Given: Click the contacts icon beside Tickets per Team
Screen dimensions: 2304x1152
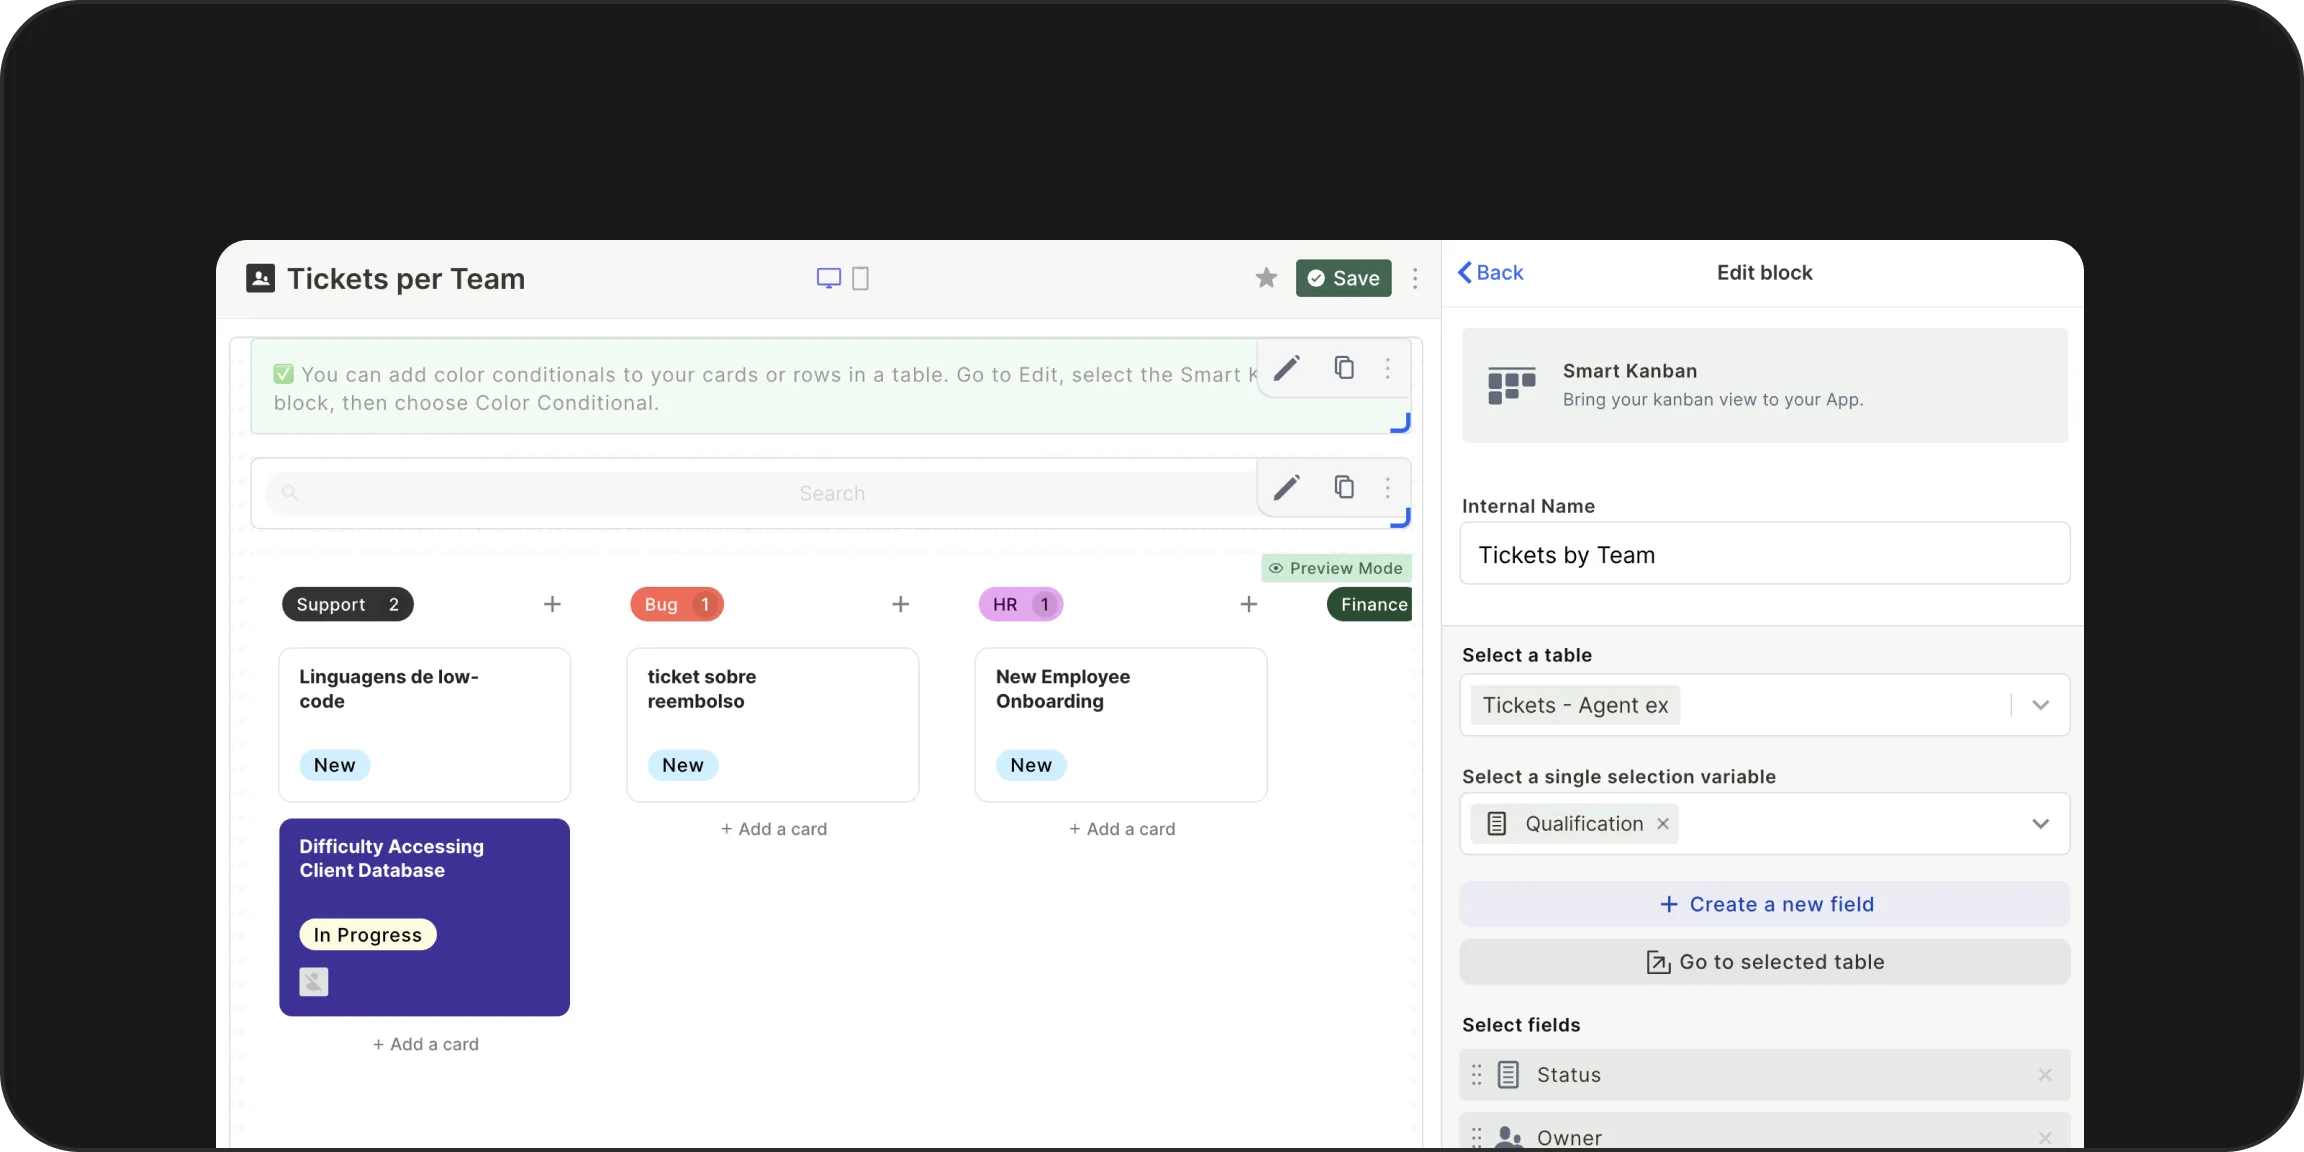Looking at the screenshot, I should click(x=260, y=278).
